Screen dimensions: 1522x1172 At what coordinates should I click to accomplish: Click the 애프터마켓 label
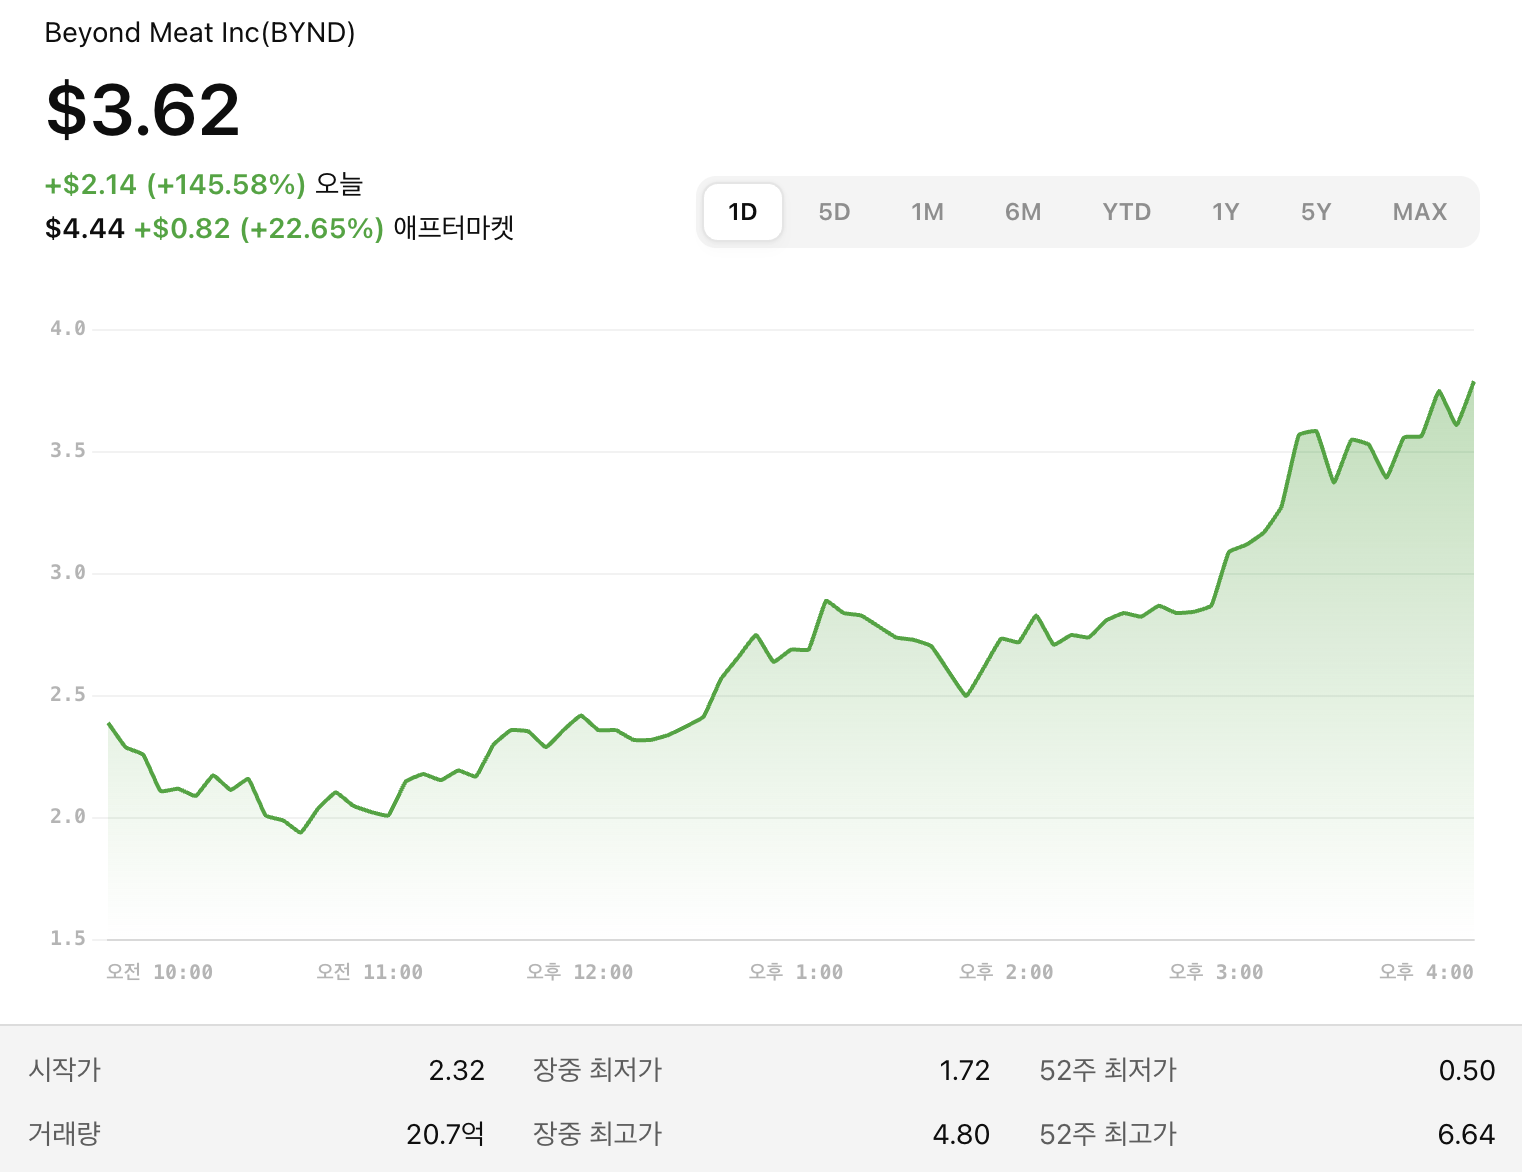click(x=454, y=228)
